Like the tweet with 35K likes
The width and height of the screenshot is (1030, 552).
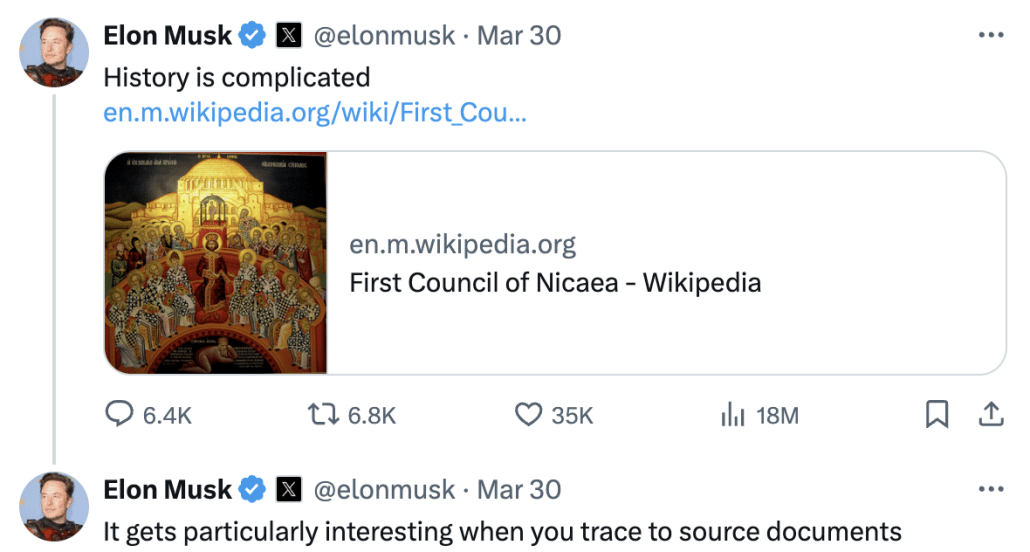coord(527,415)
